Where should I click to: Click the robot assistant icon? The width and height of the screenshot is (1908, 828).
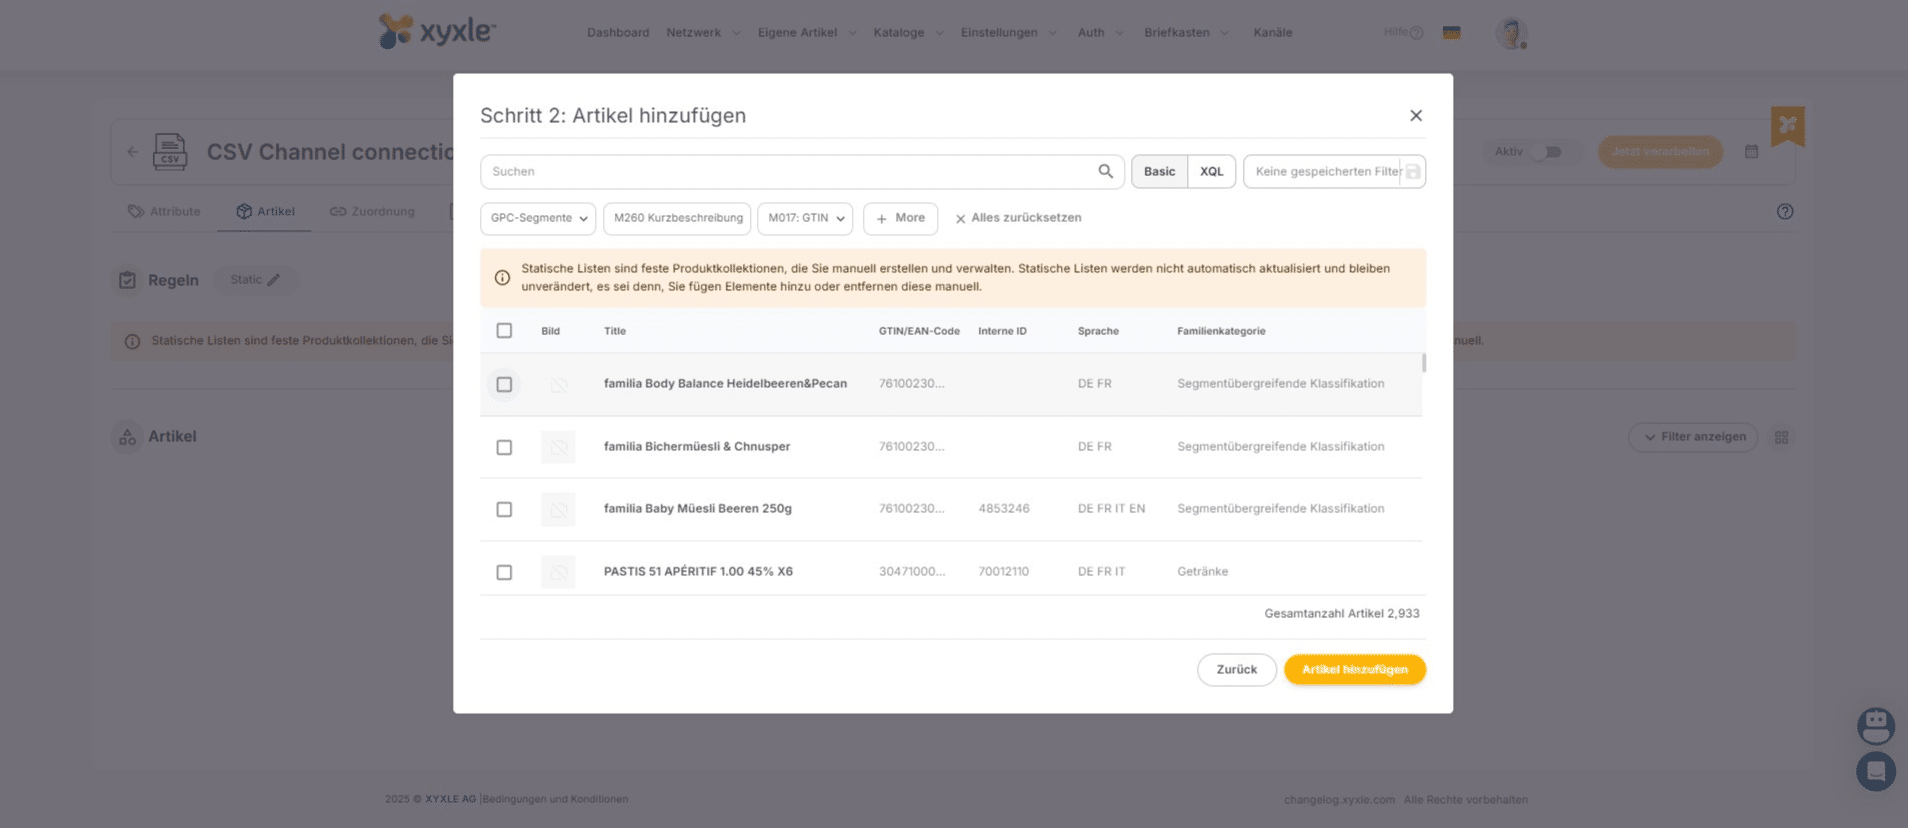coord(1875,725)
